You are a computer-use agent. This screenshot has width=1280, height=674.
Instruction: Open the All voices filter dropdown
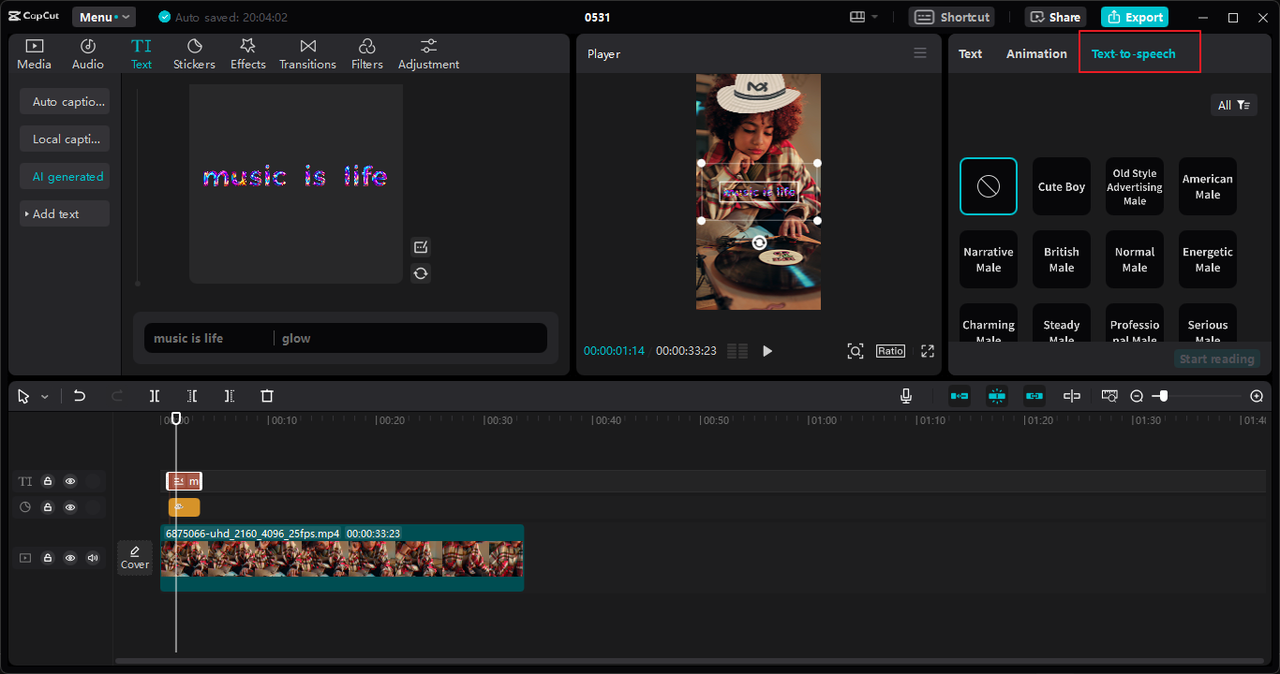[x=1233, y=105]
